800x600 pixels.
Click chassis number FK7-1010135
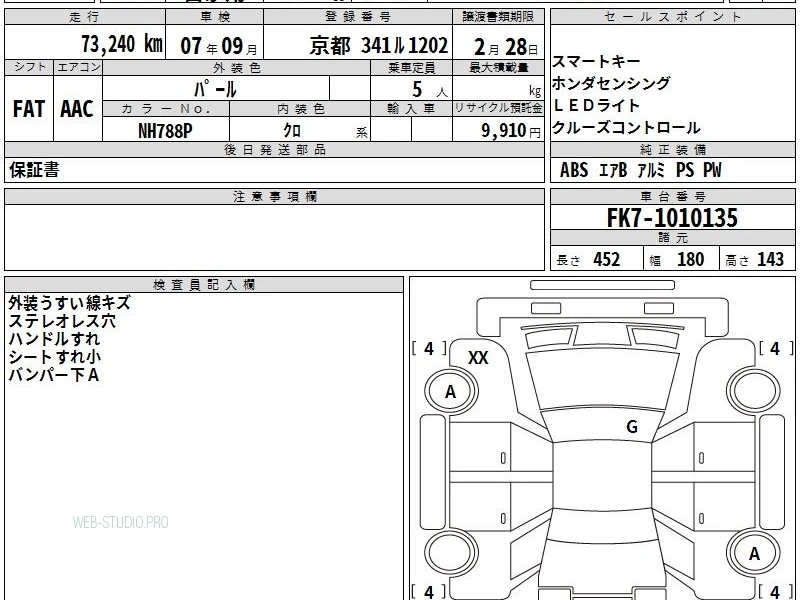pyautogui.click(x=672, y=218)
